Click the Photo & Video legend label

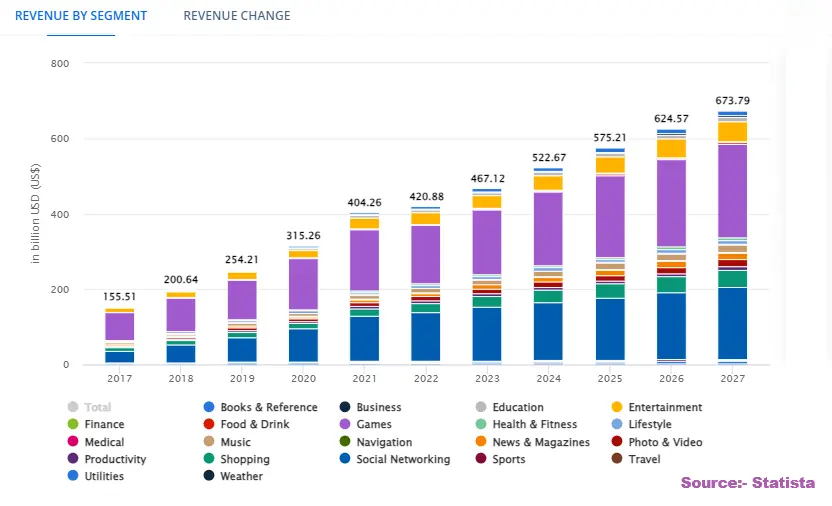(665, 442)
